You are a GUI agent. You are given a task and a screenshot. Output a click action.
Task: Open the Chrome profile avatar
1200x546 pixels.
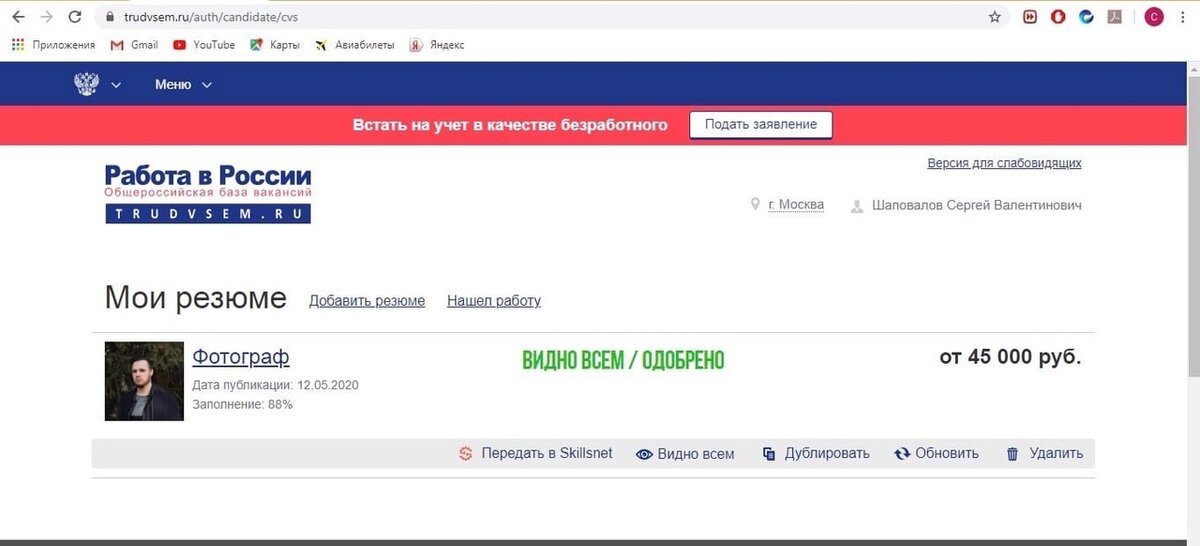tap(1154, 17)
